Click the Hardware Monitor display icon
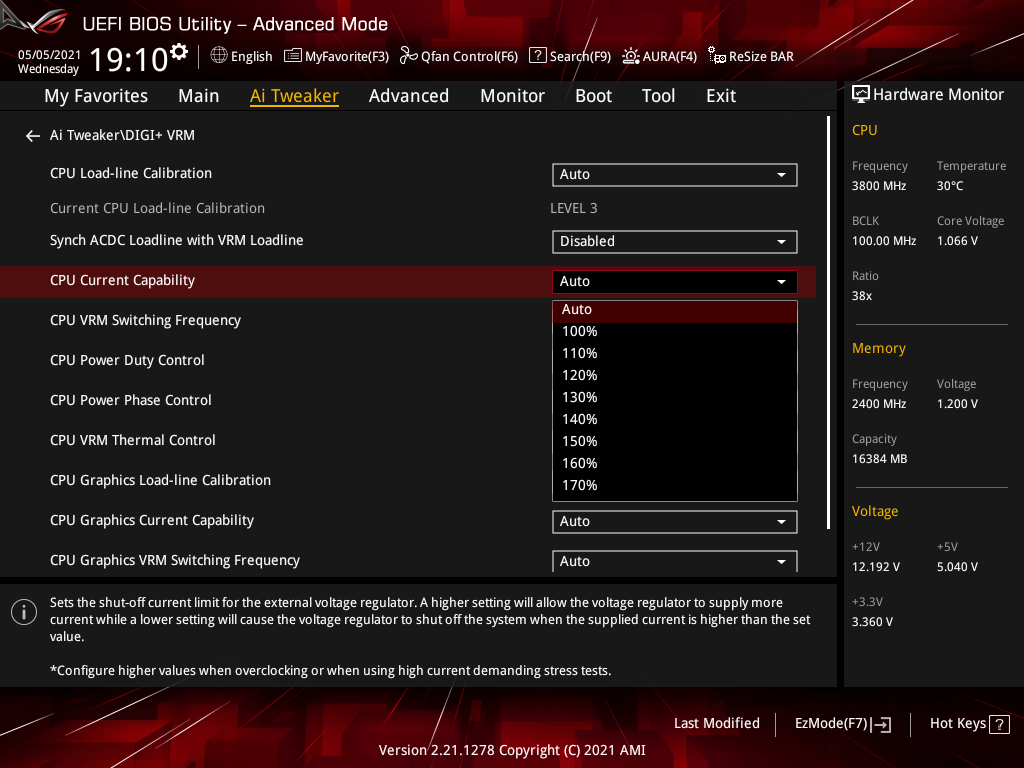The width and height of the screenshot is (1024, 768). (x=861, y=95)
